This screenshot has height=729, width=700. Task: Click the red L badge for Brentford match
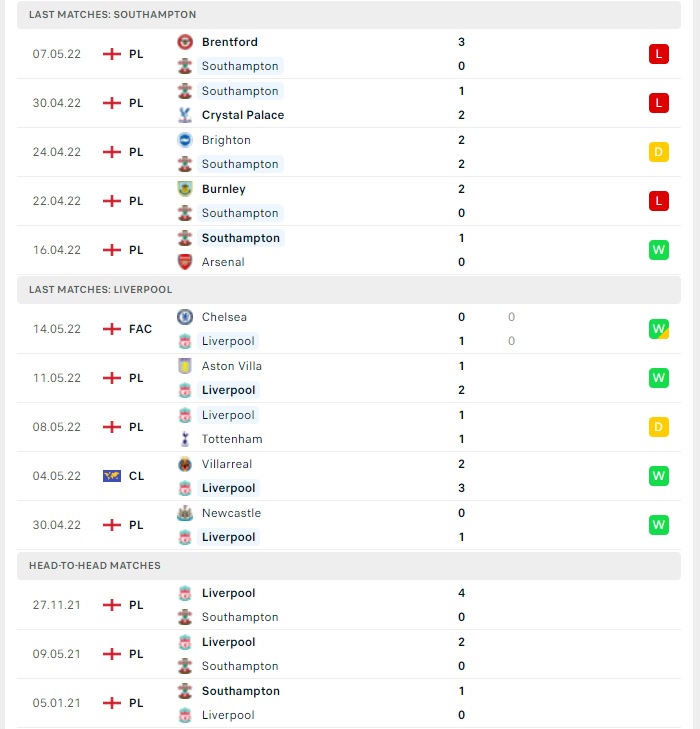(659, 54)
